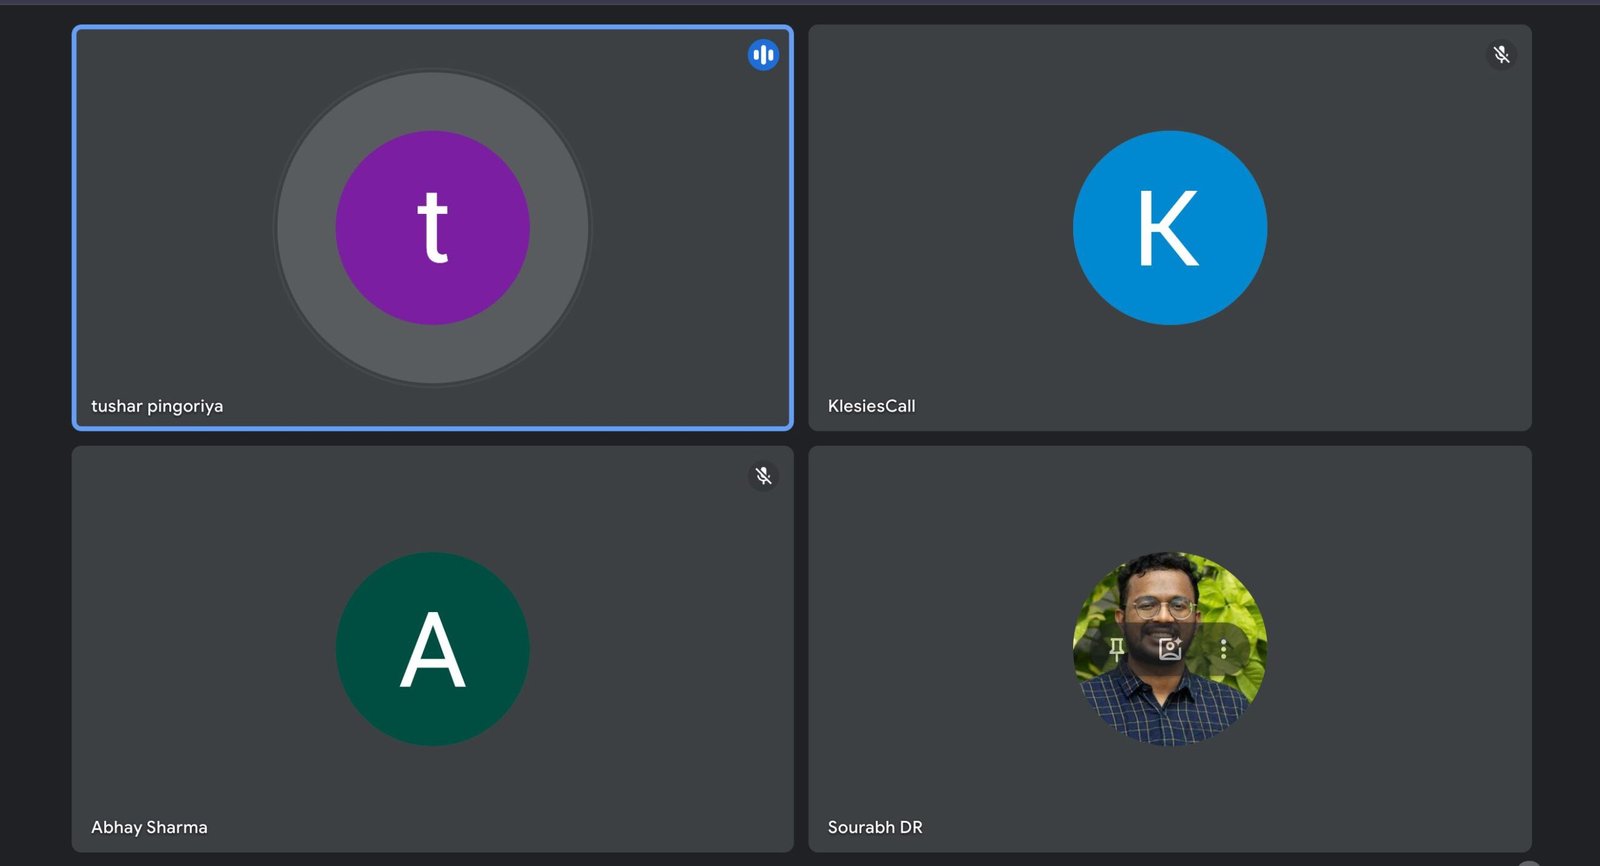
Task: Click the blue audio speaking indicator on tushar's tile
Action: 763,55
